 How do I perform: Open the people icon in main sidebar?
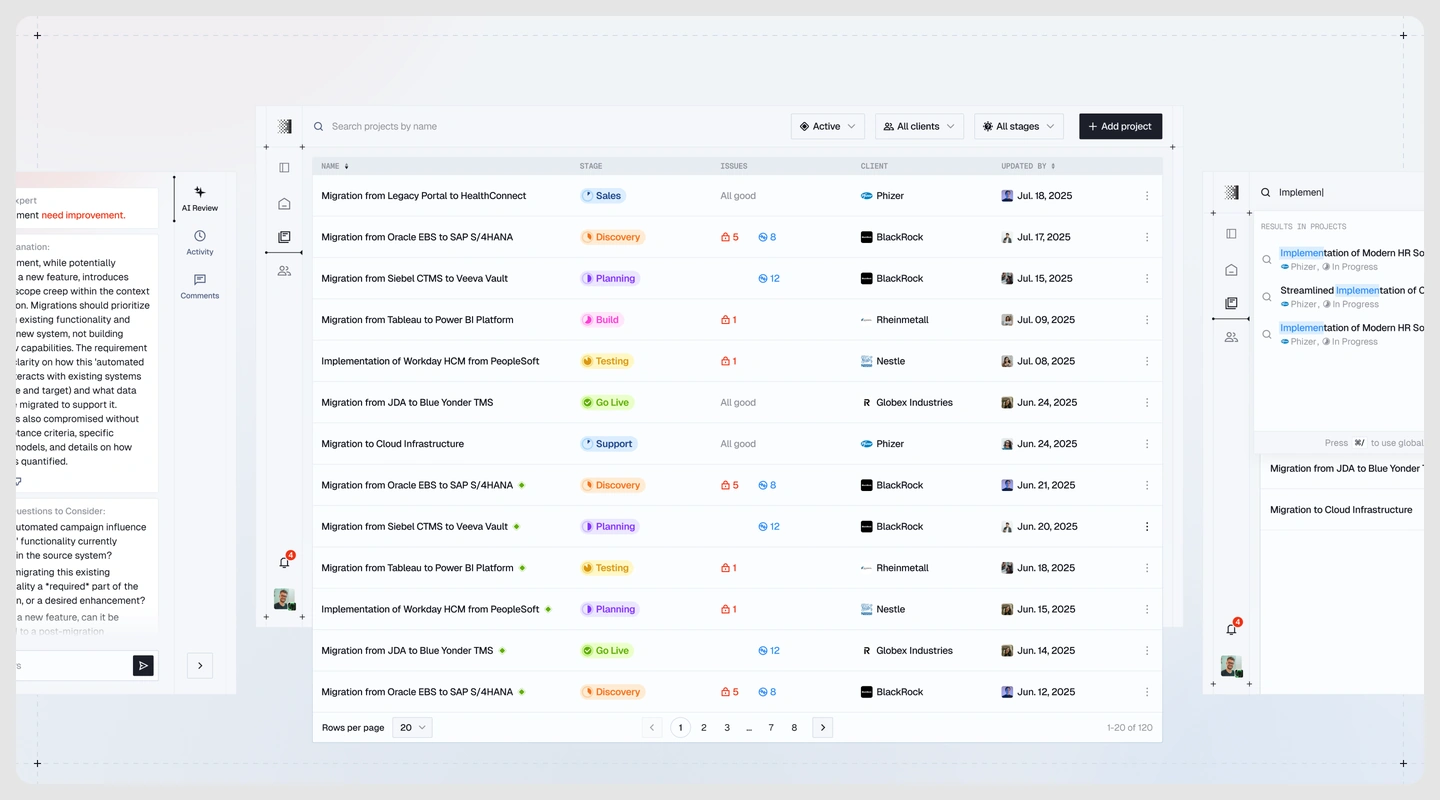[284, 271]
